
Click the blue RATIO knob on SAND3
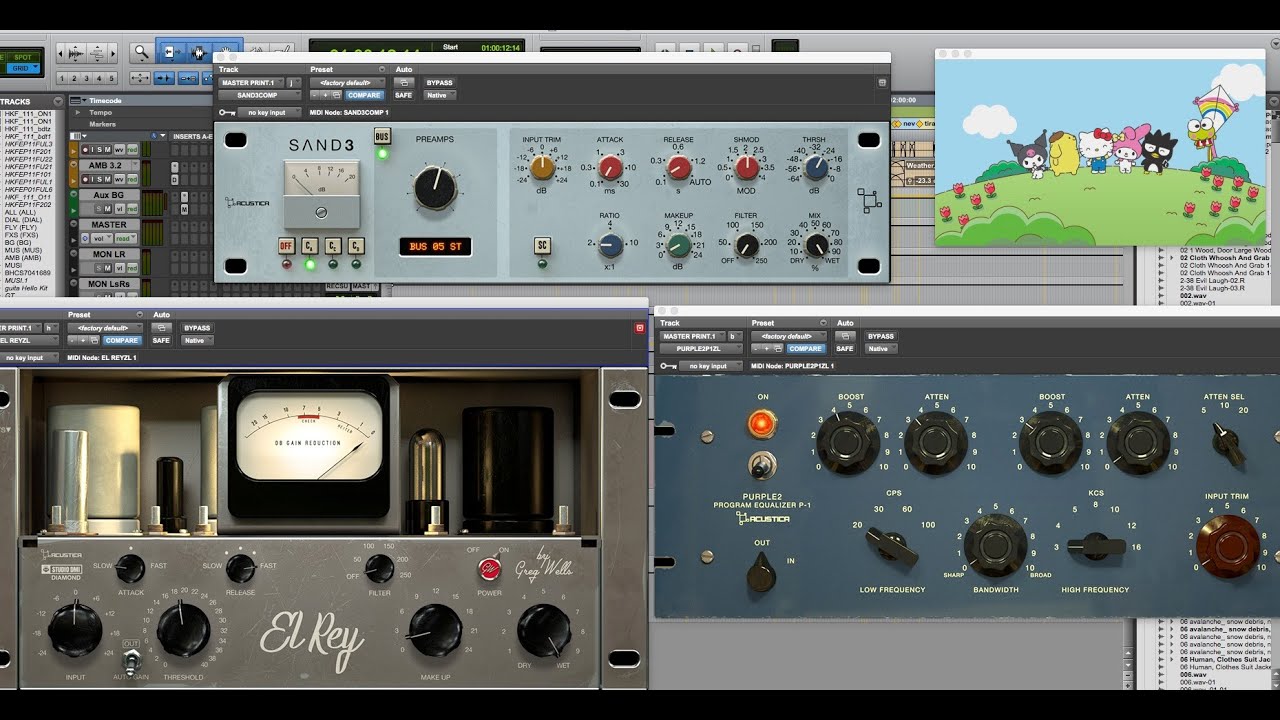click(610, 244)
